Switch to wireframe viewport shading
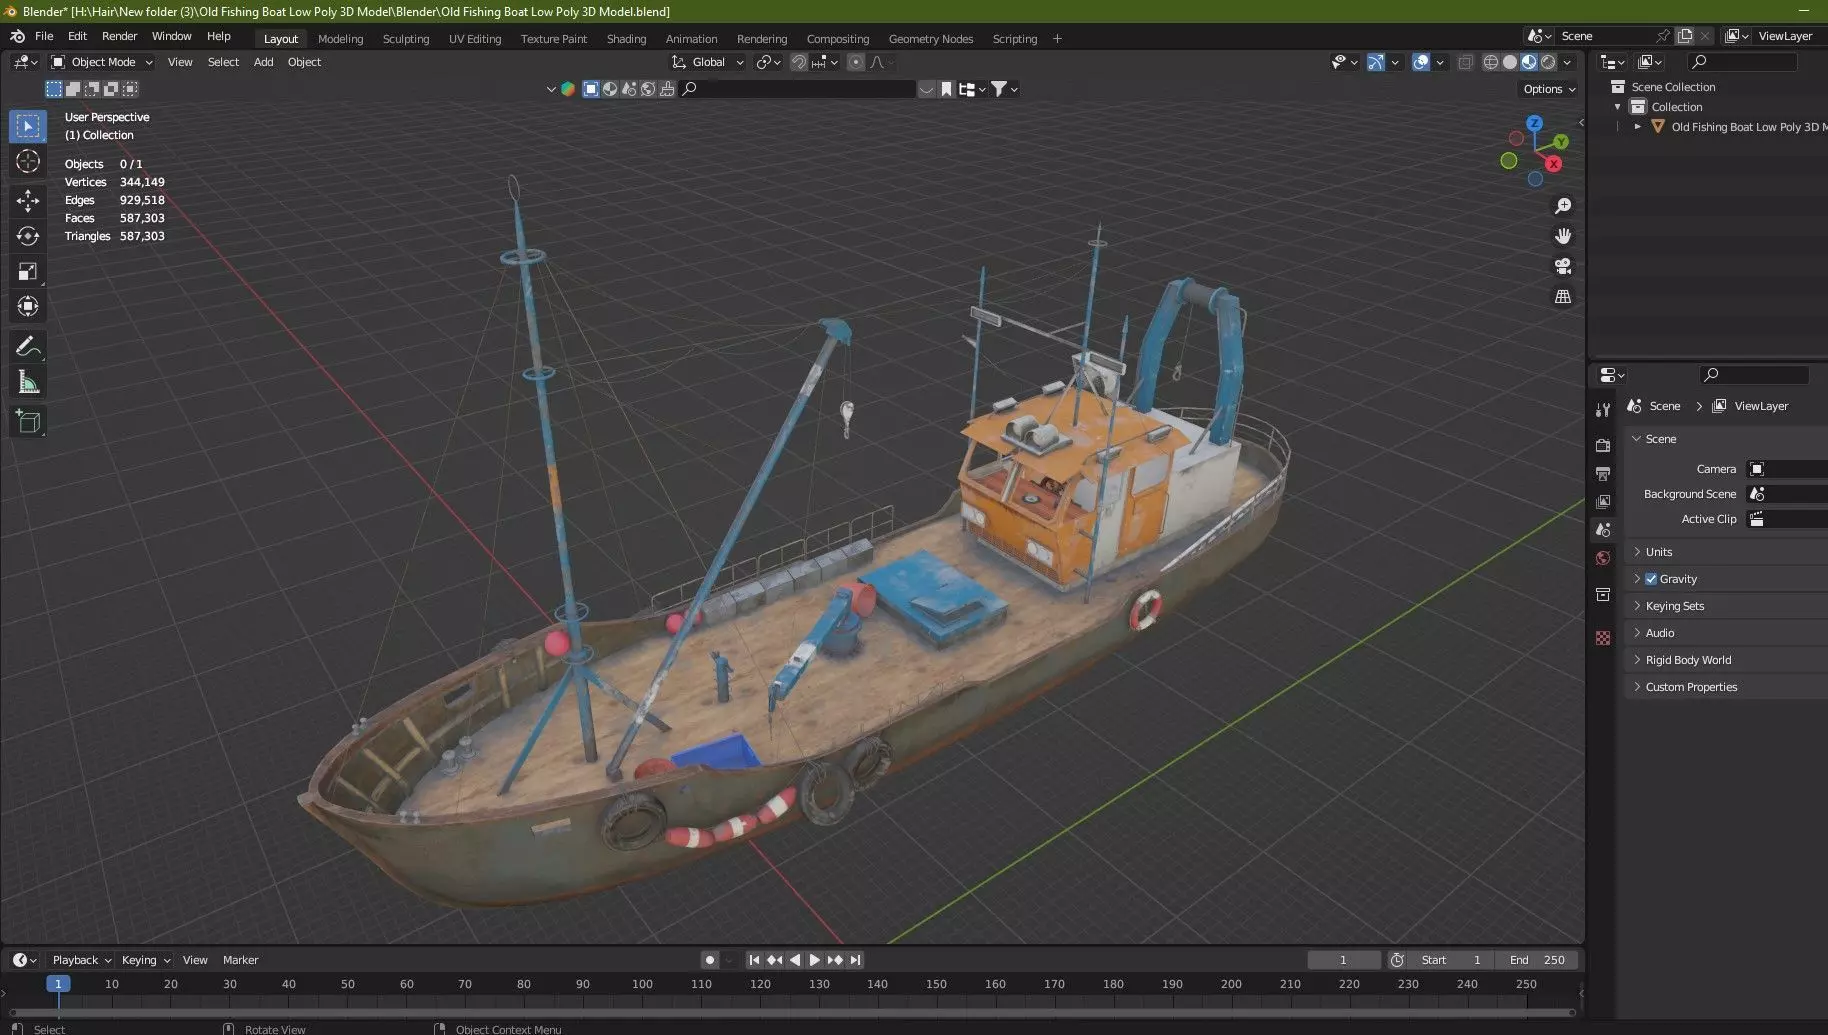The width and height of the screenshot is (1828, 1035). [1490, 62]
